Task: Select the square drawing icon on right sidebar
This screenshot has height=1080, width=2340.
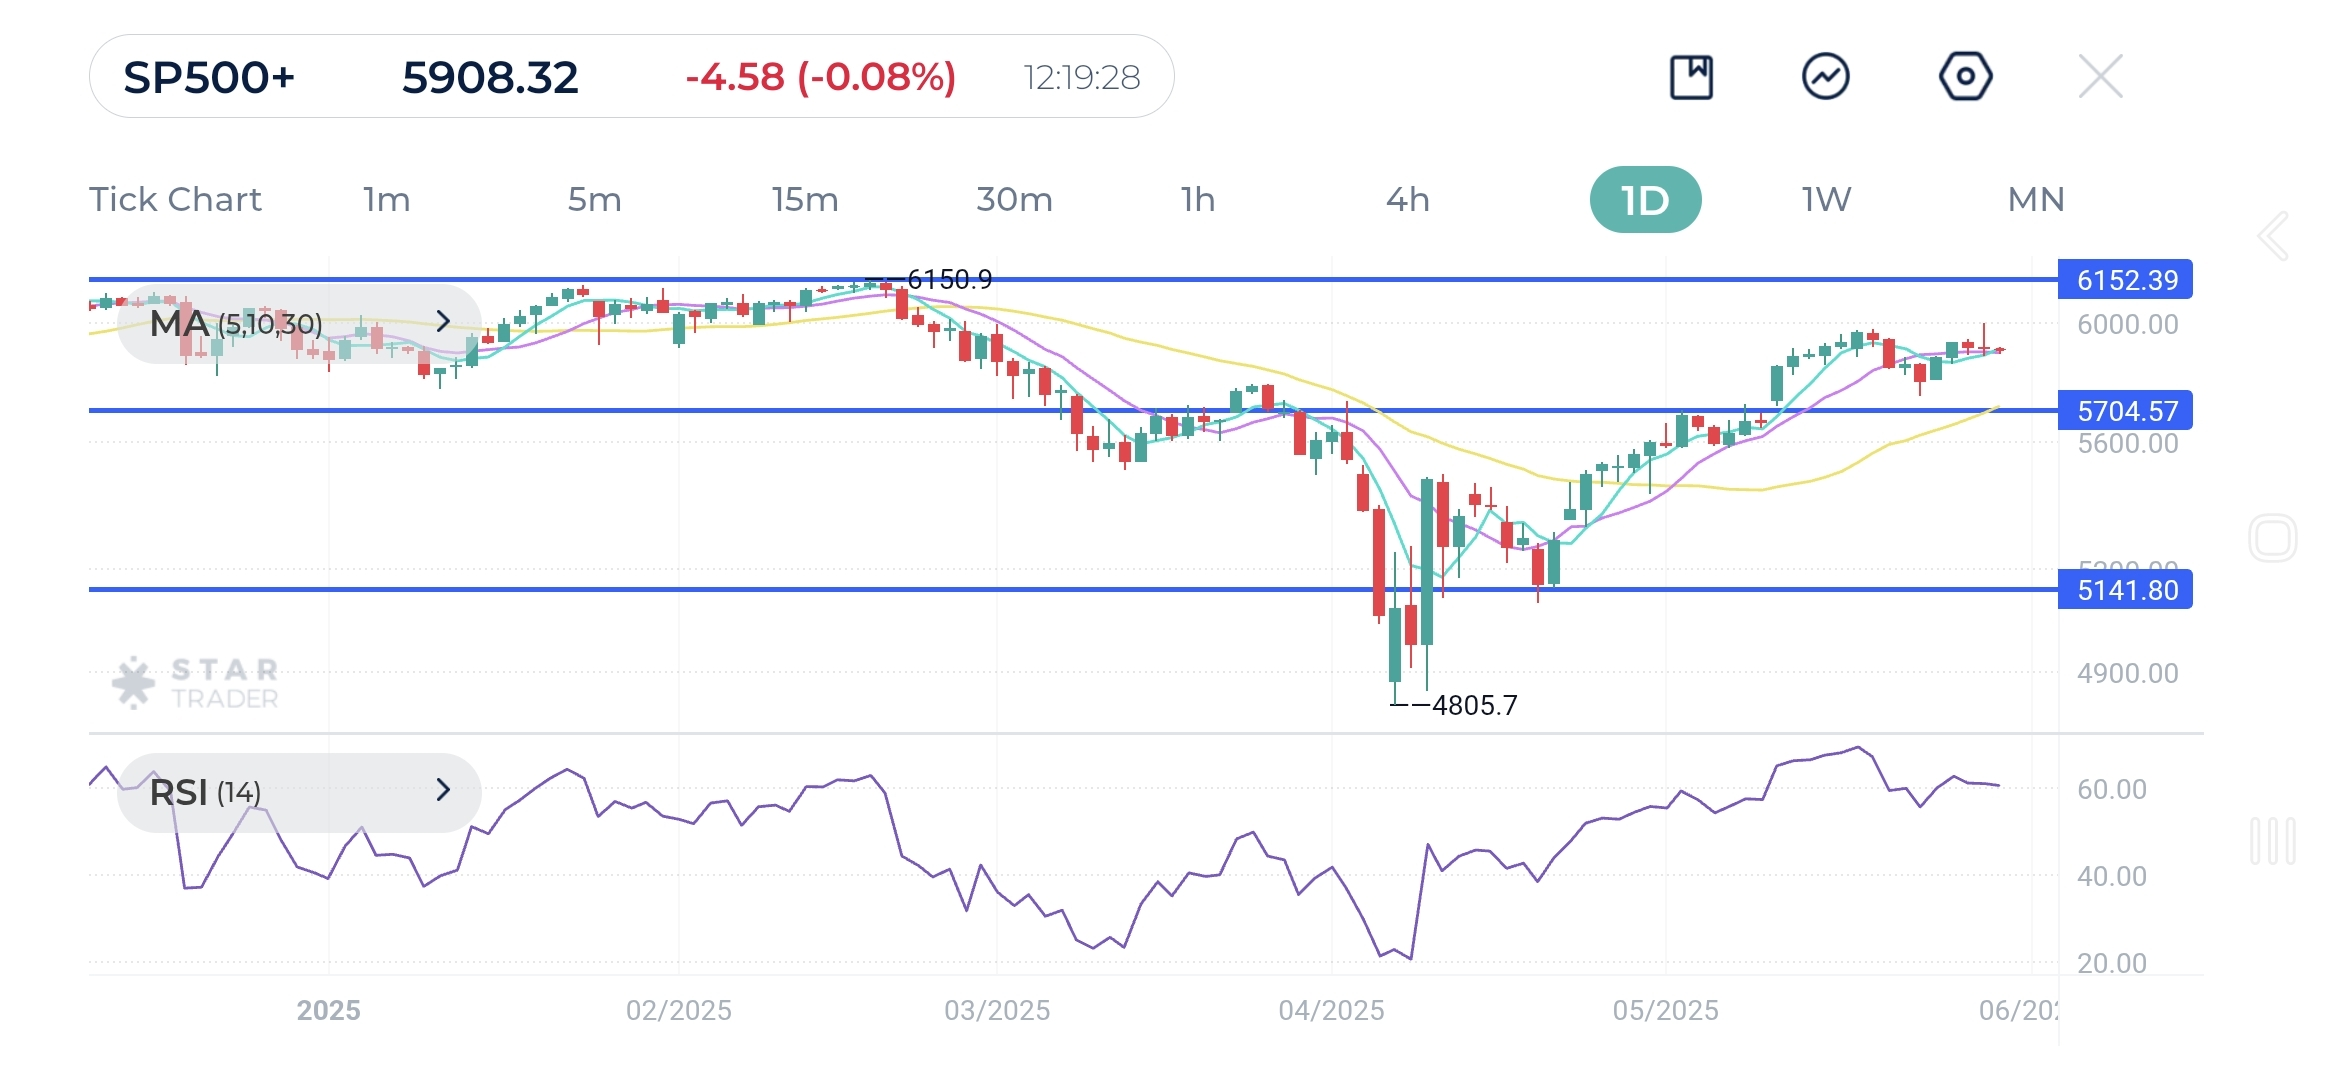Action: pos(2275,537)
